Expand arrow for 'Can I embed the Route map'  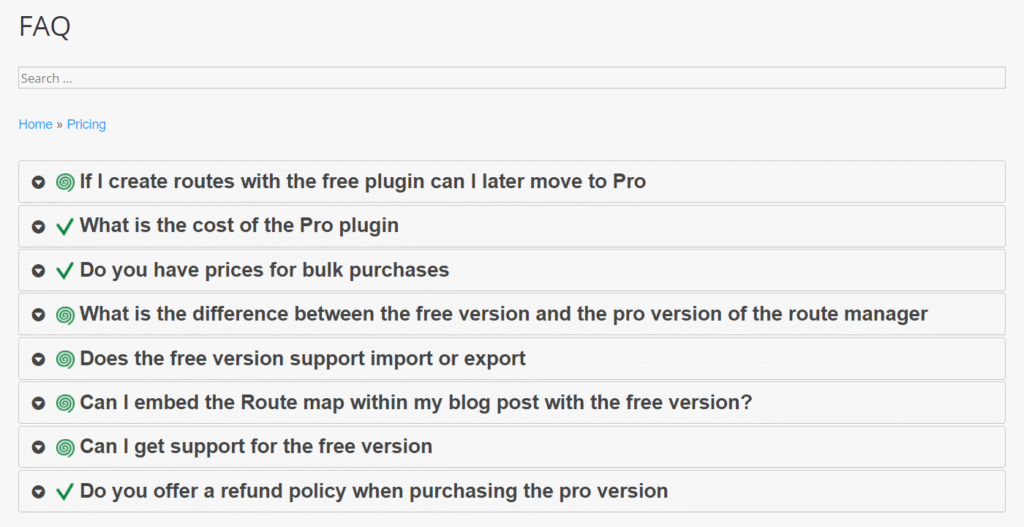[x=38, y=403]
